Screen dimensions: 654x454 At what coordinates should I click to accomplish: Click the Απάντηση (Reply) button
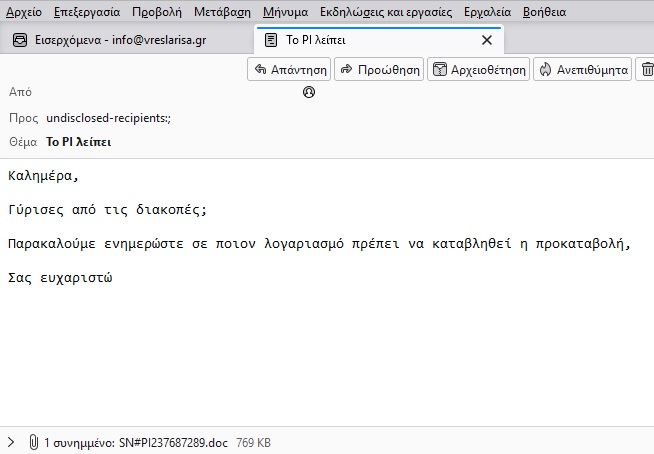tap(289, 70)
